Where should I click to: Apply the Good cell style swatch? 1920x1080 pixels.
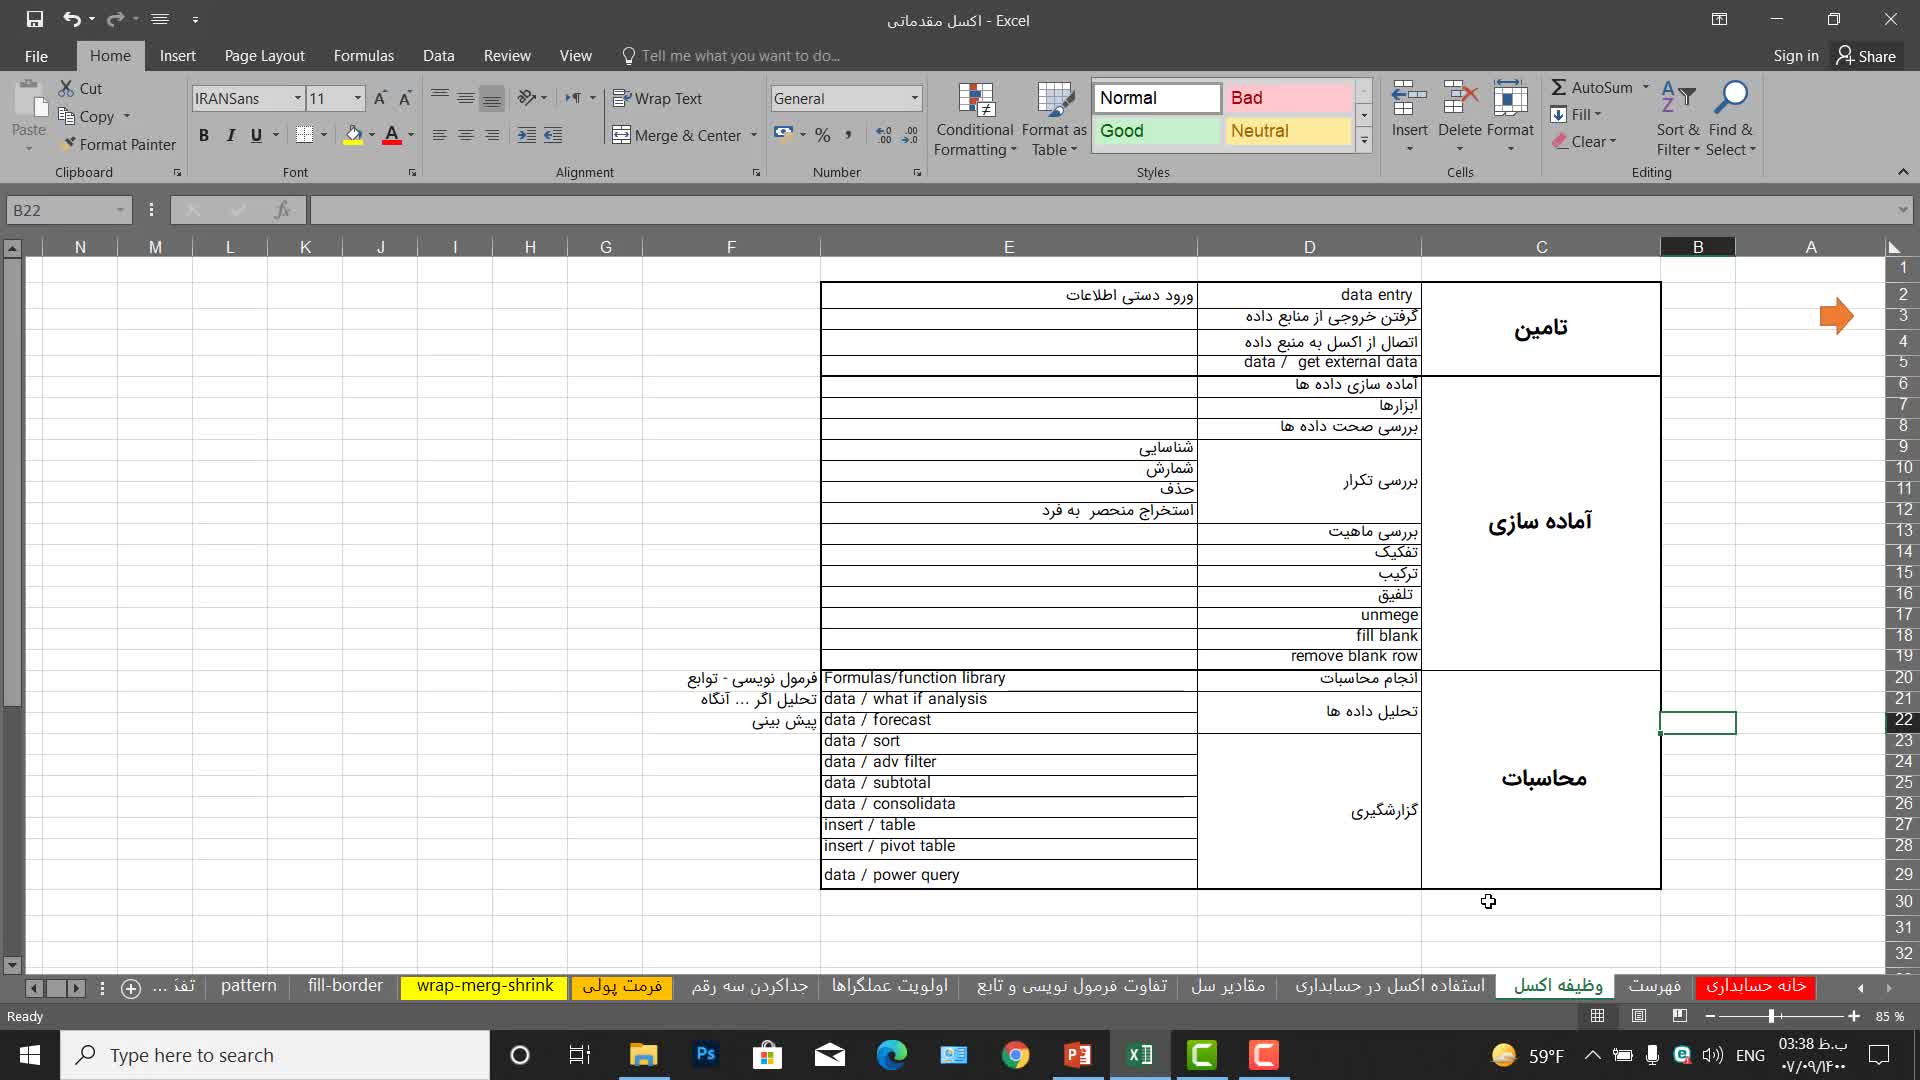click(1156, 131)
